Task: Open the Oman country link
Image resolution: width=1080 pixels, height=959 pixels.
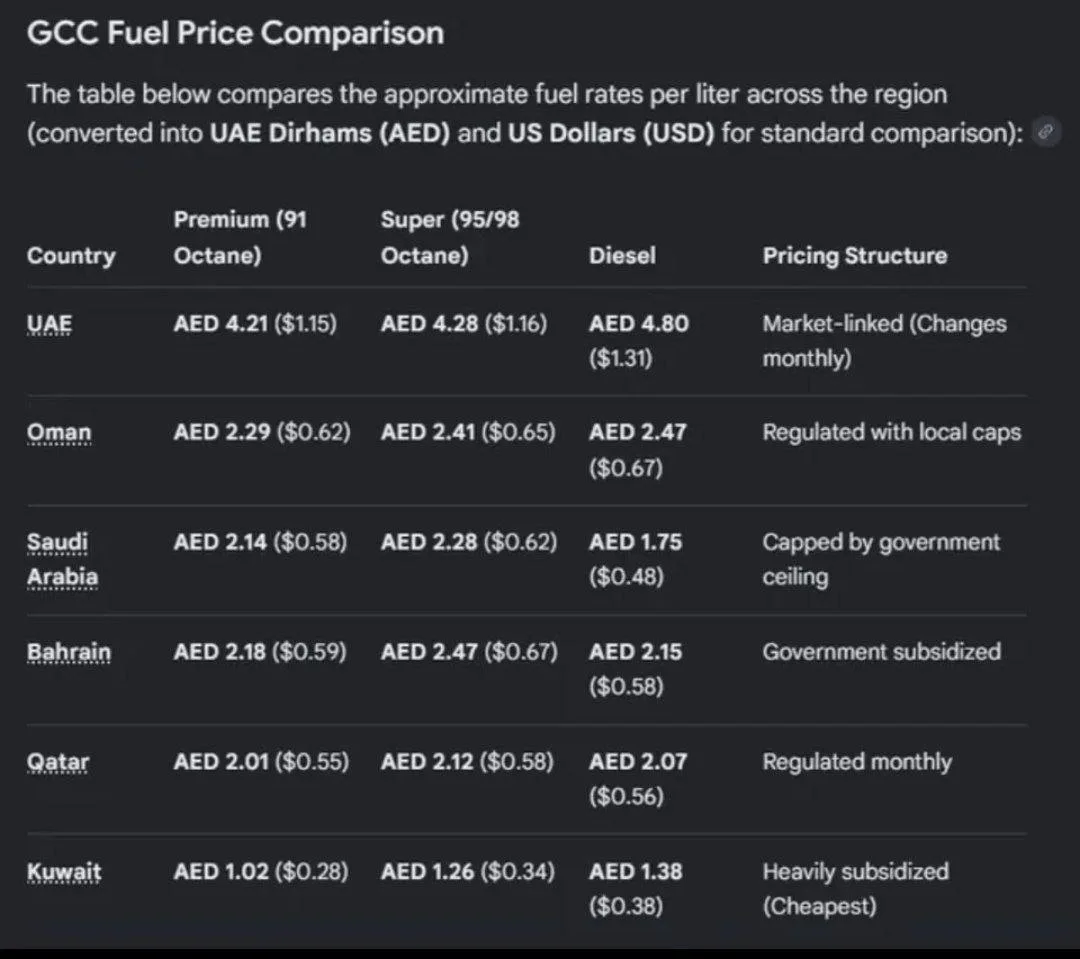Action: point(59,433)
